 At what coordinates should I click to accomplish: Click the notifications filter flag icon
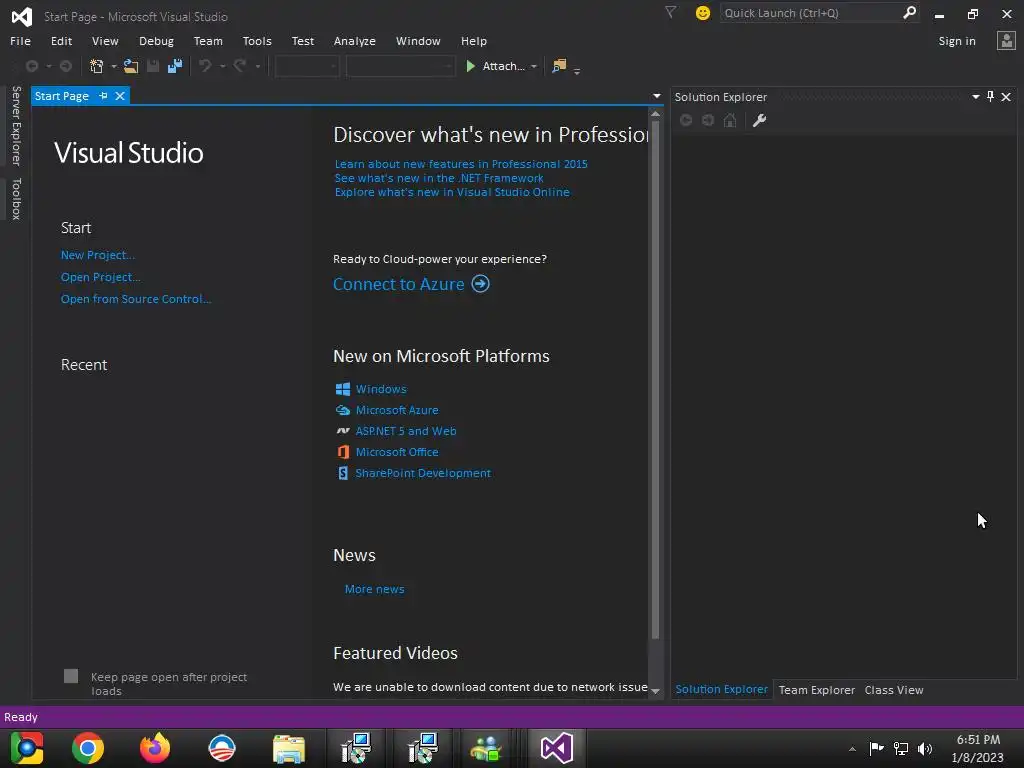(x=671, y=12)
